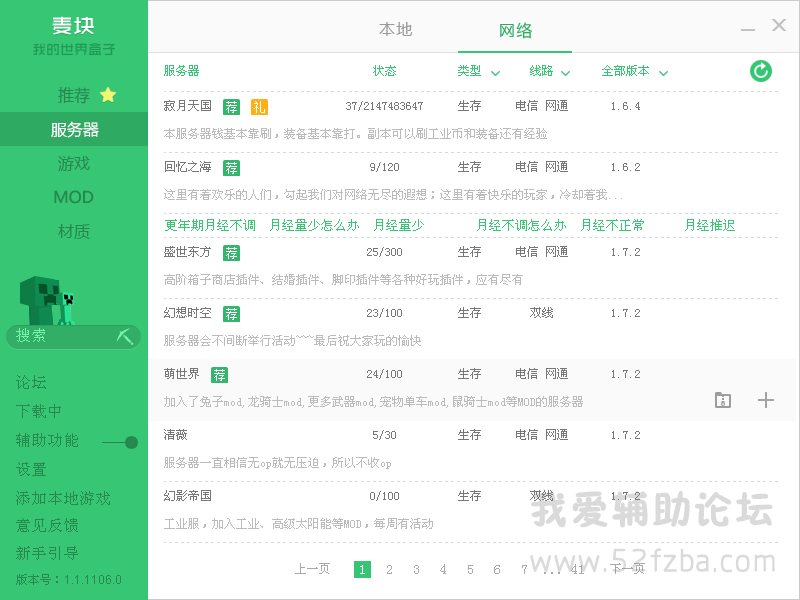Select the 清薇 server name

[x=176, y=435]
